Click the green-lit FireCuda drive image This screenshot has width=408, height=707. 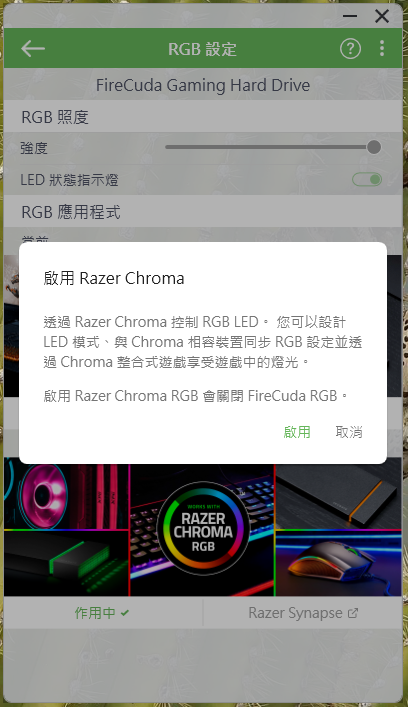pos(66,564)
